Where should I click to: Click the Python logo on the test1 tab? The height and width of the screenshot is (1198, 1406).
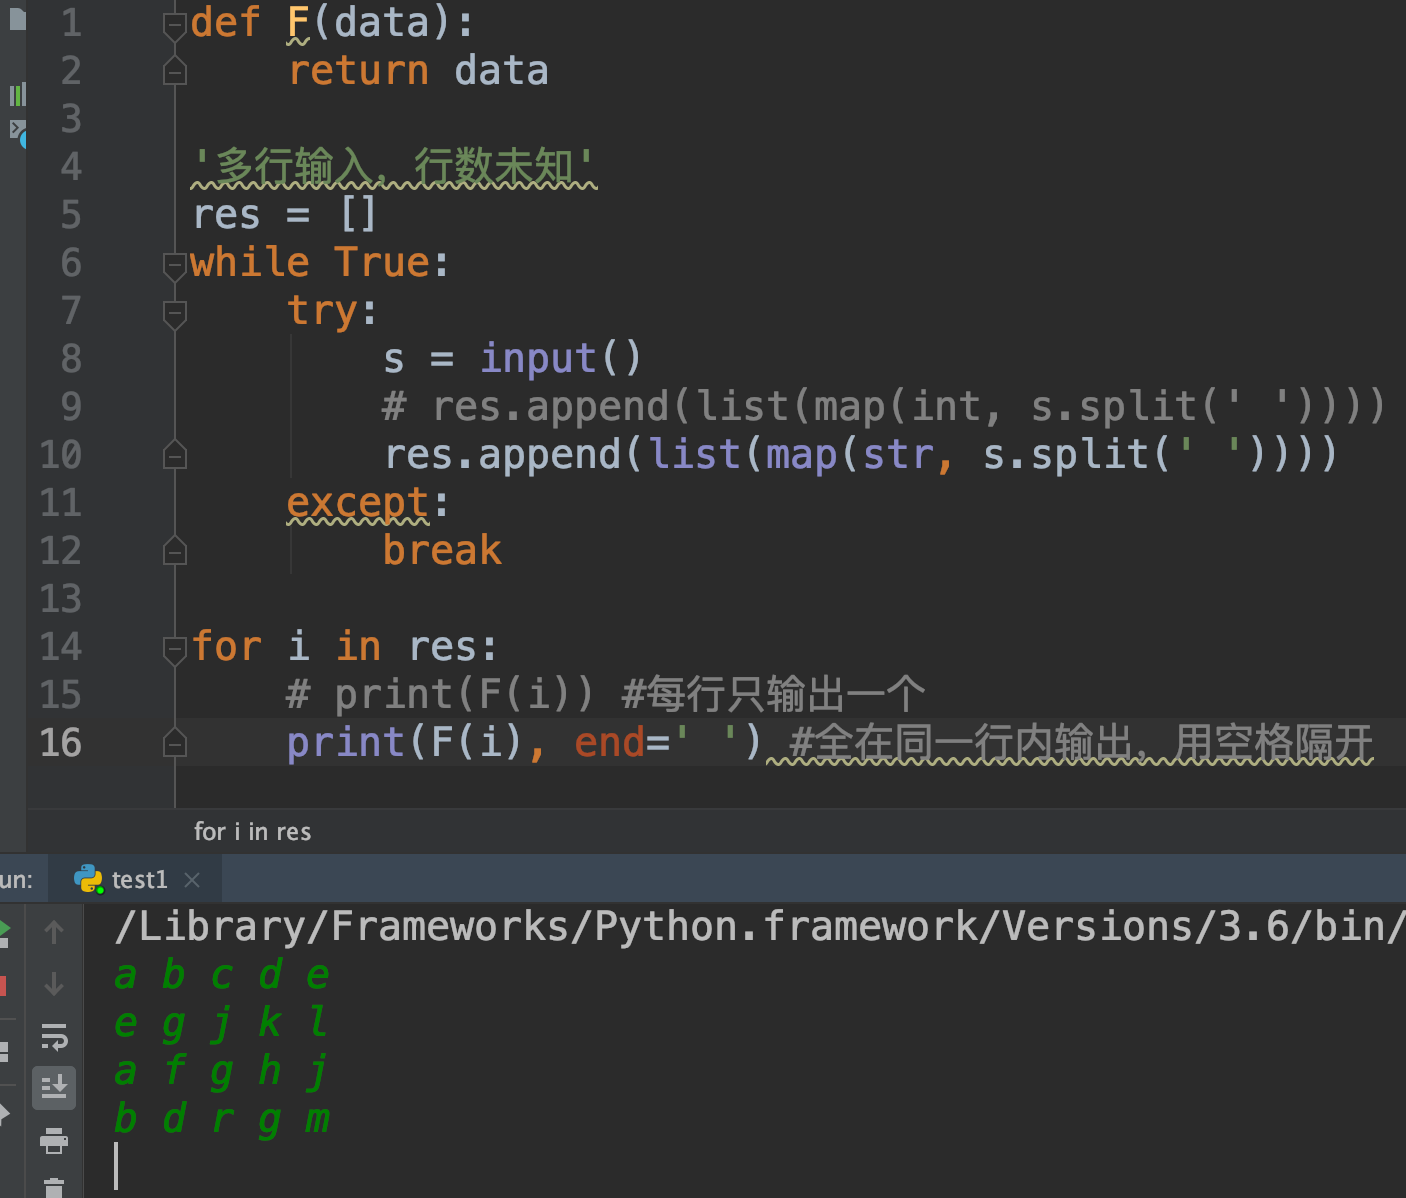click(x=90, y=879)
